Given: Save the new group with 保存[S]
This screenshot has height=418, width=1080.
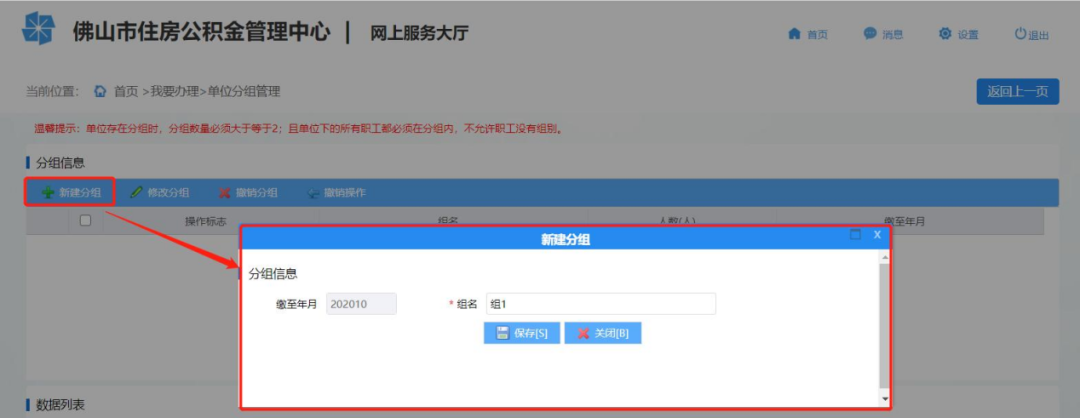Looking at the screenshot, I should 521,333.
